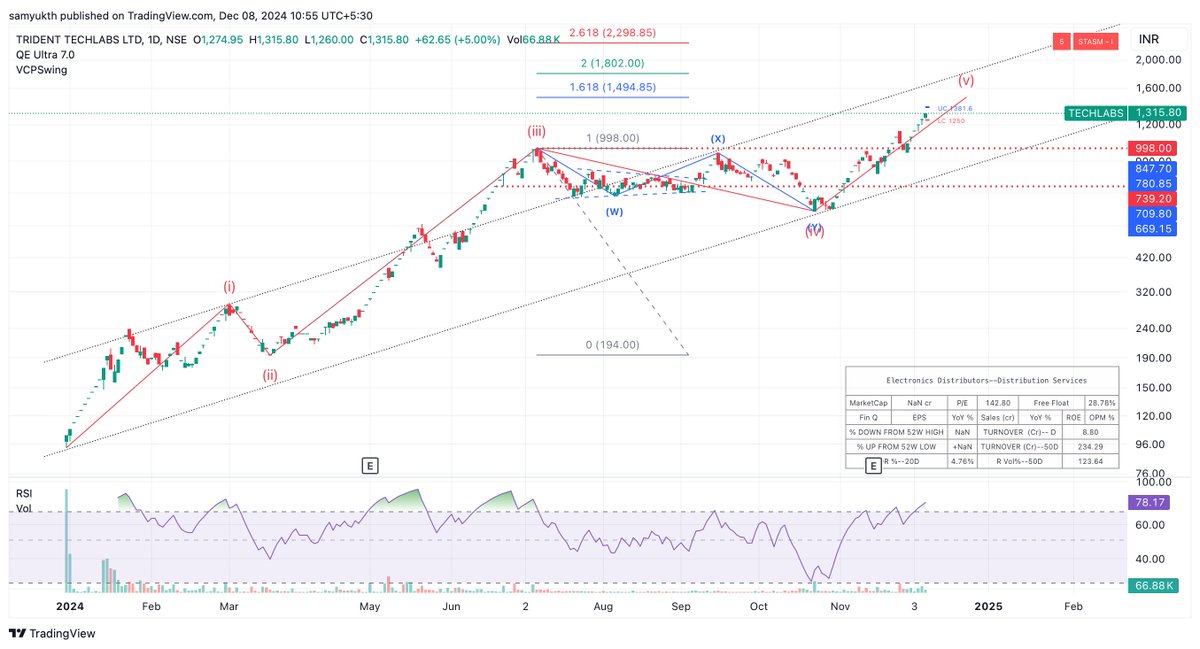Click the Mar label on the time axis
1200x649 pixels.
(x=229, y=606)
